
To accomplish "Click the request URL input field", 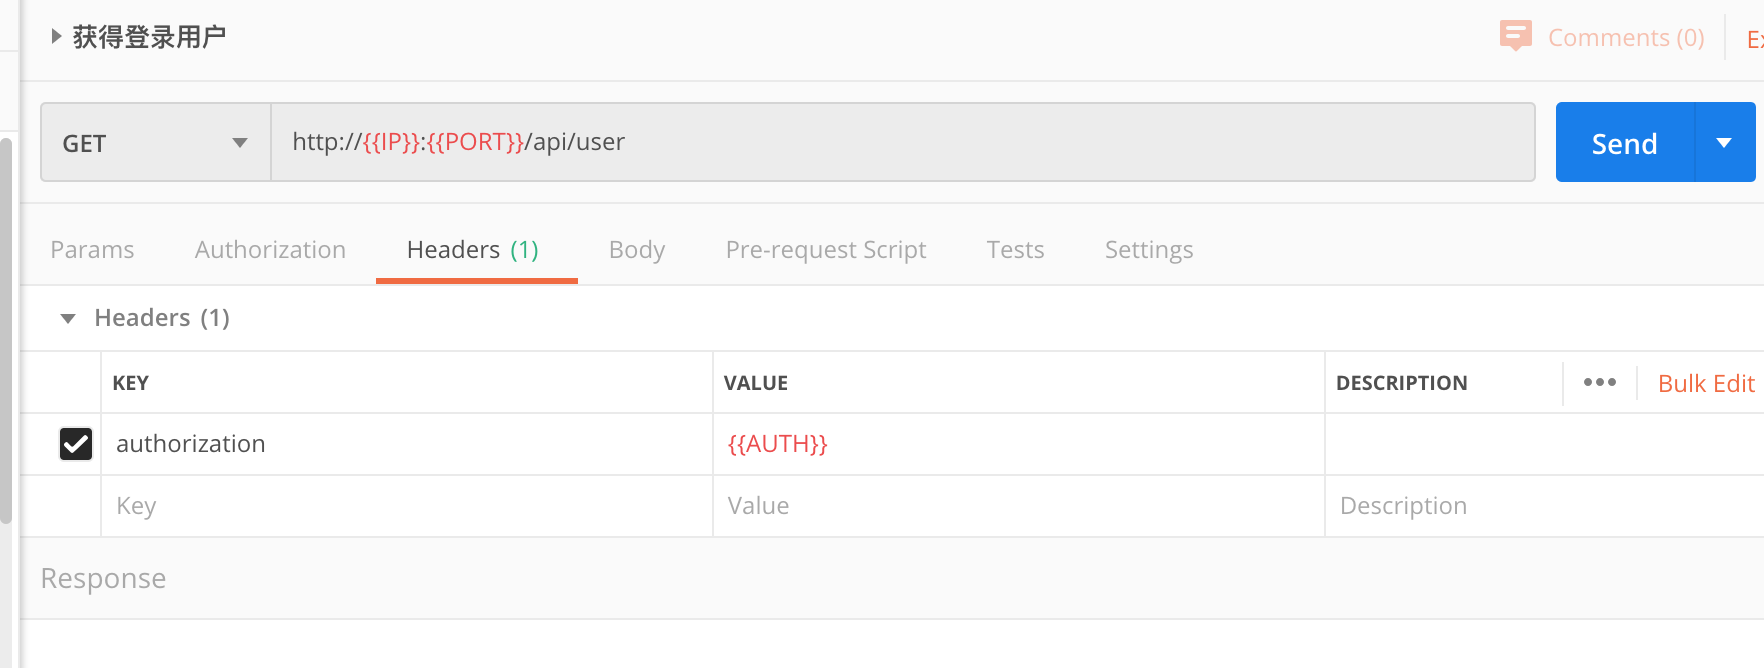I will tap(903, 142).
